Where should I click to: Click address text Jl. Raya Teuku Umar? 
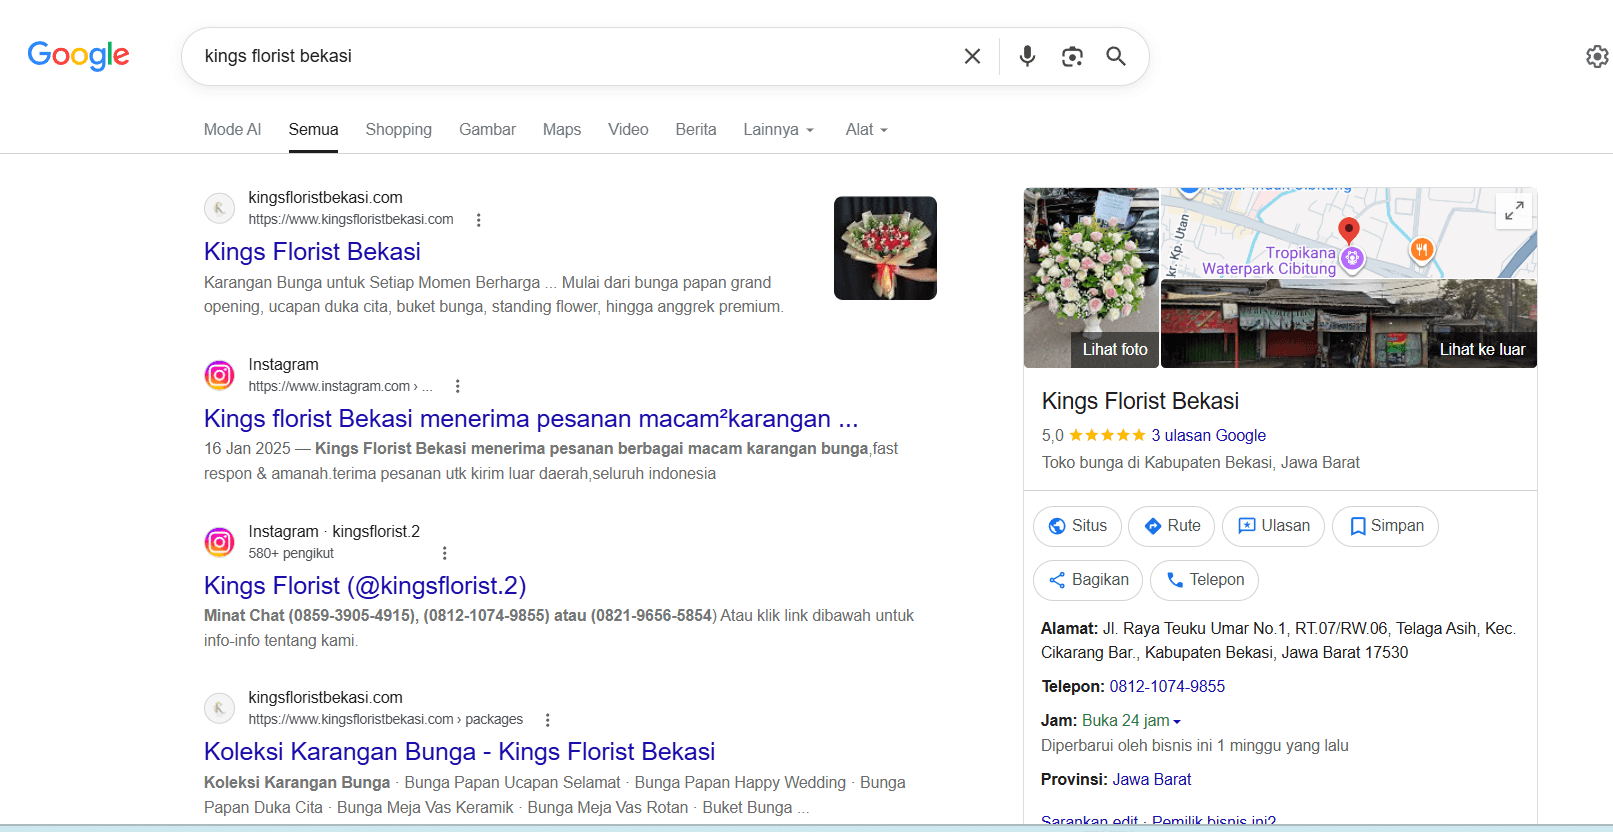(x=1278, y=641)
